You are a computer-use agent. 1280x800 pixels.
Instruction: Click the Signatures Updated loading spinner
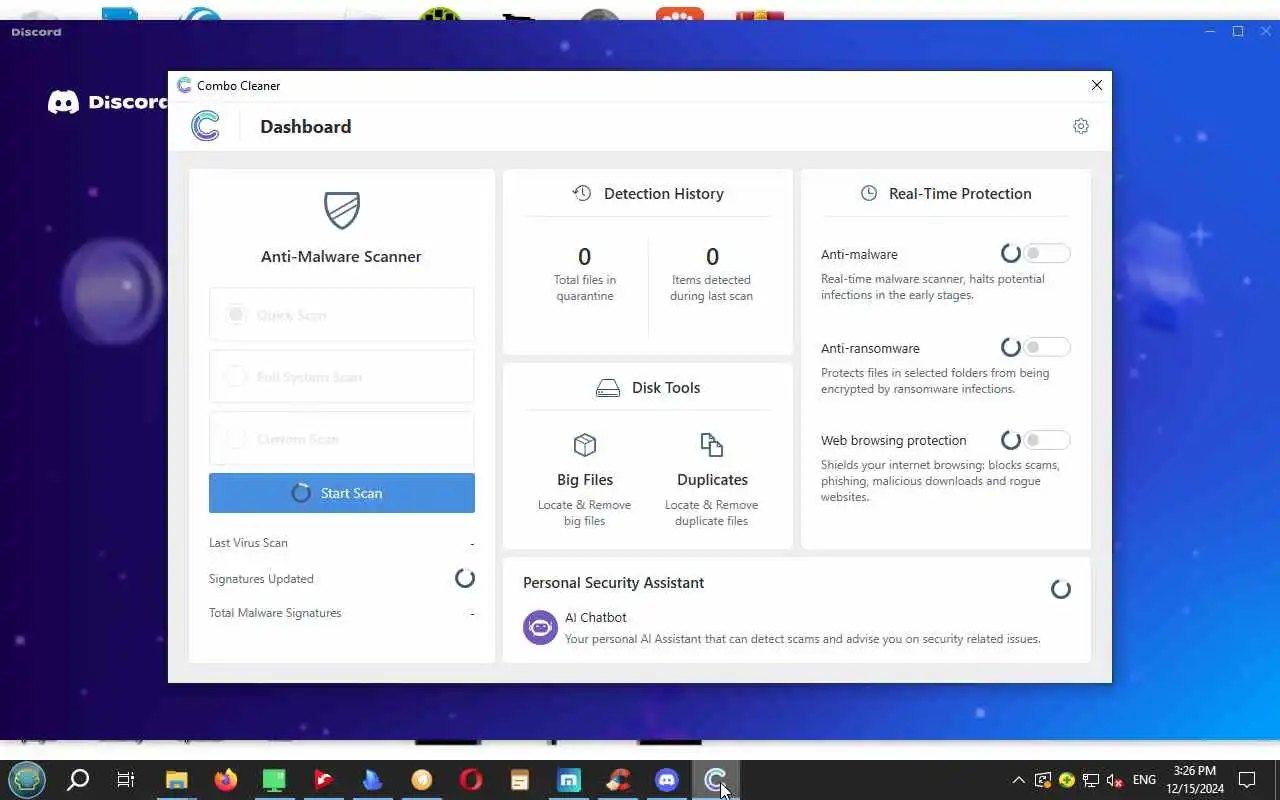pos(465,578)
